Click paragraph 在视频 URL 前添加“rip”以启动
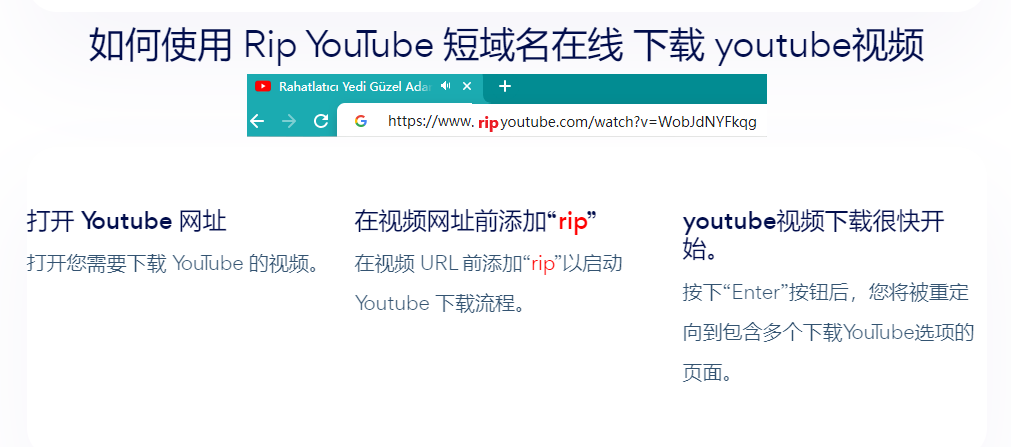This screenshot has height=447, width=1011. click(488, 264)
